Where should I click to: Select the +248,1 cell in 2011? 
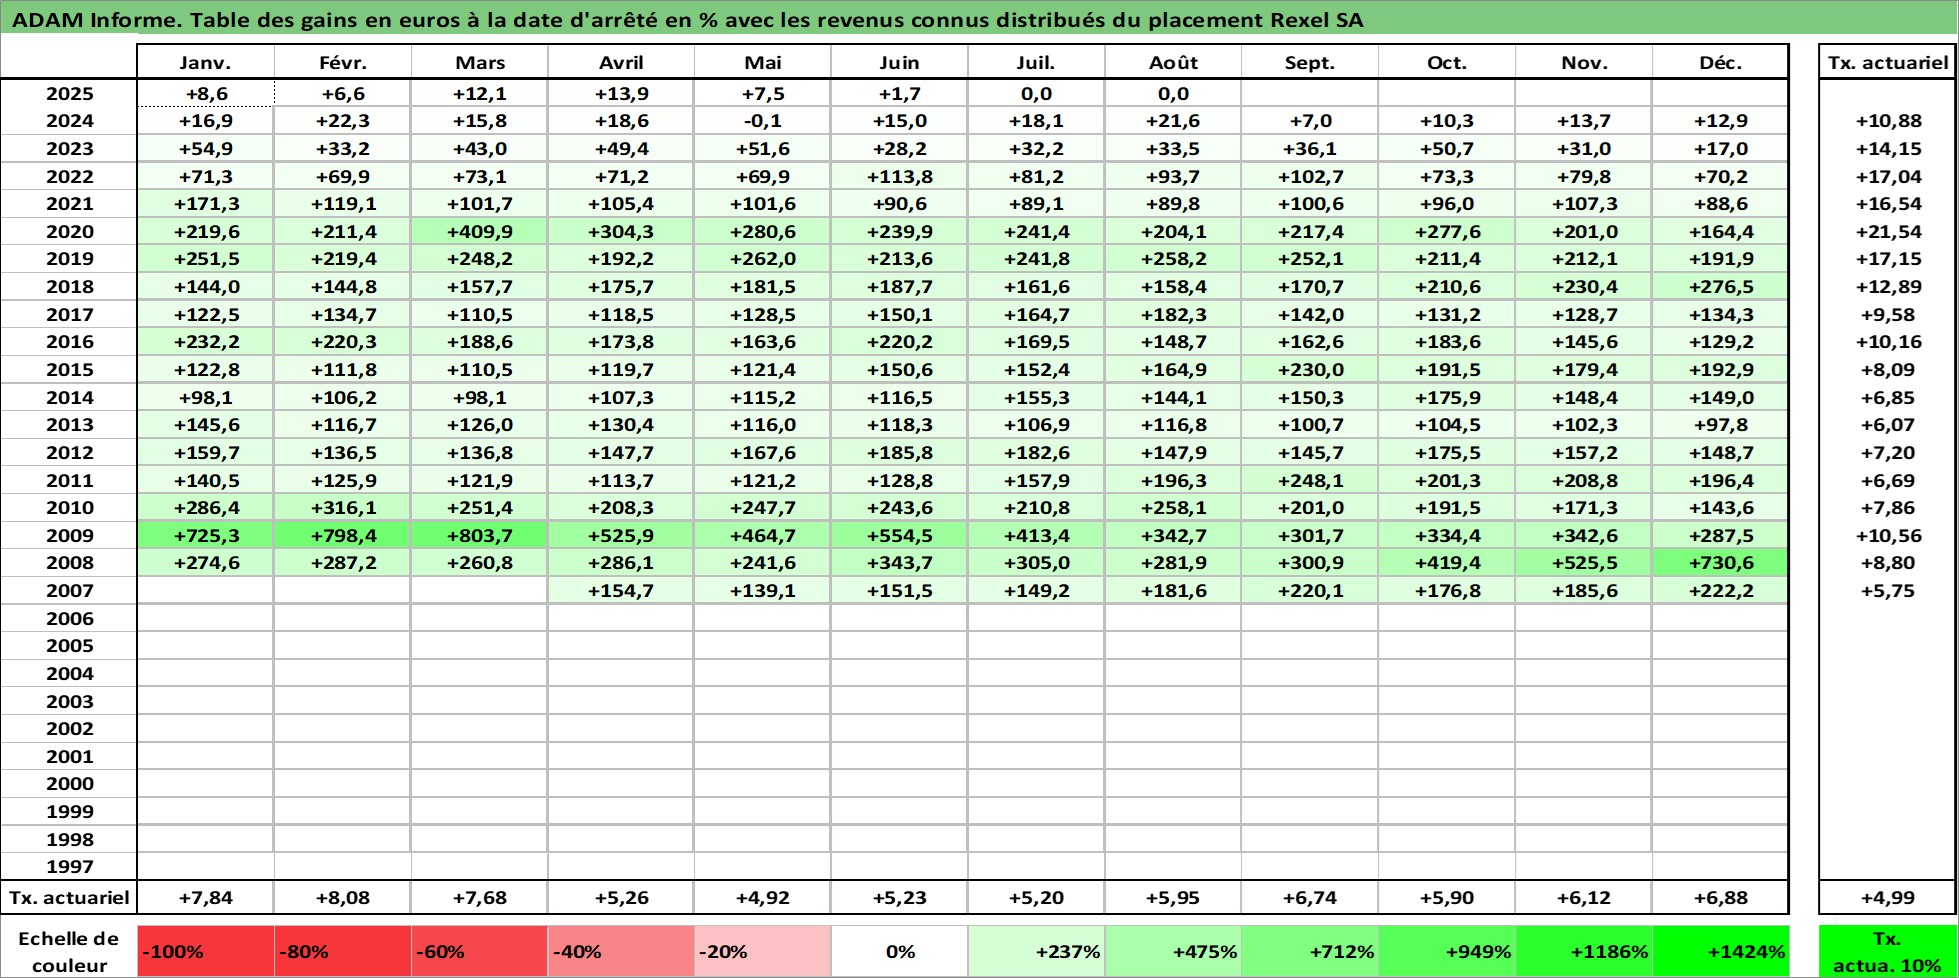pyautogui.click(x=1310, y=480)
